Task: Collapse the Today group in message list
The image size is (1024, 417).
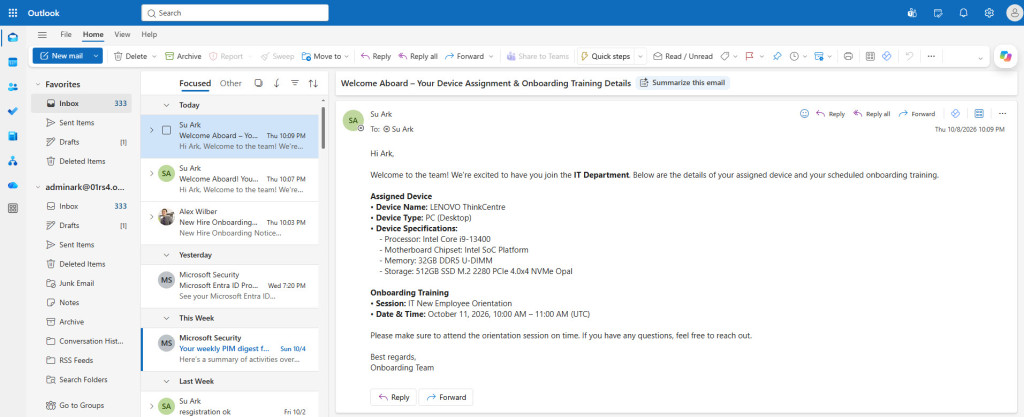Action: [167, 105]
